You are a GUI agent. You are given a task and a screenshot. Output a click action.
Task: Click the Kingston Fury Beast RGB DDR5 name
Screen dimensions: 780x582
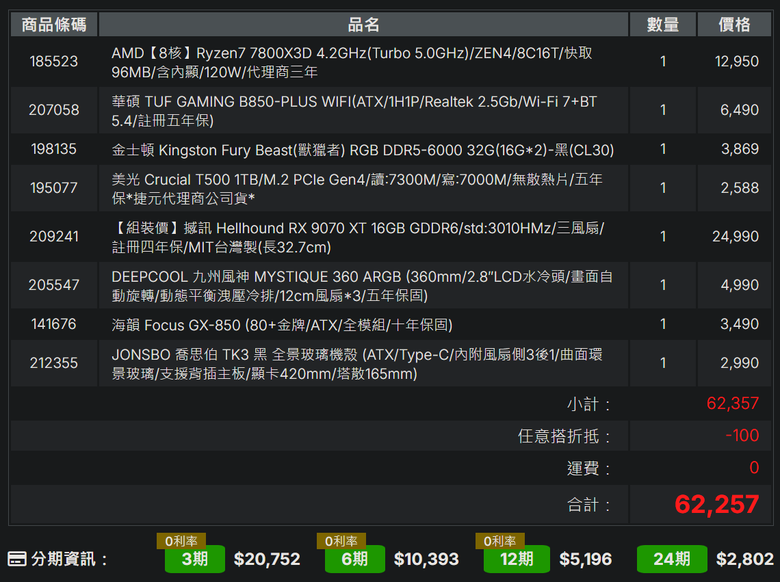click(363, 150)
